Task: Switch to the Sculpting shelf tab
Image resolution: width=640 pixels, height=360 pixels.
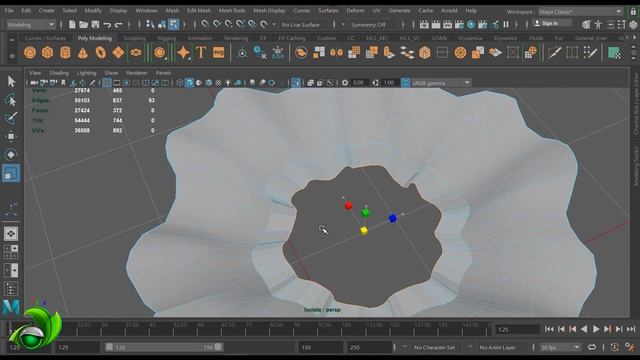Action: coord(134,38)
